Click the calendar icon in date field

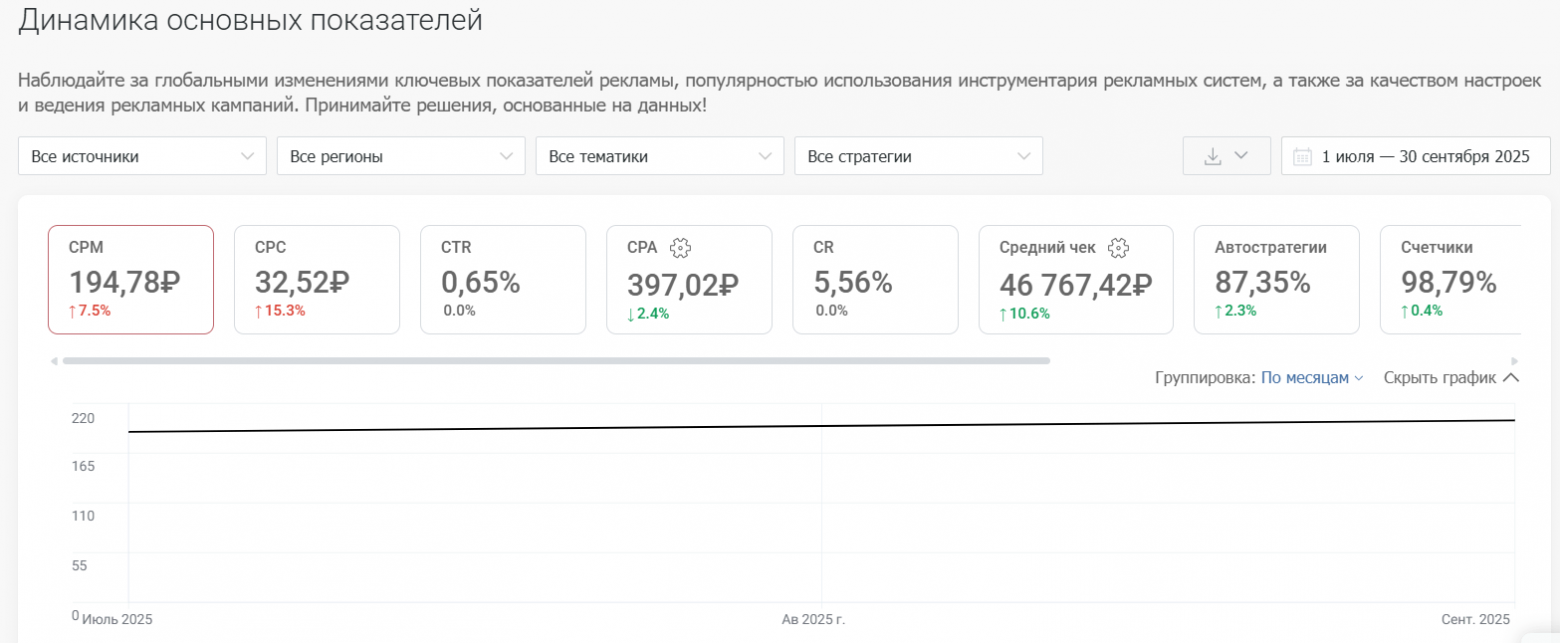1302,156
